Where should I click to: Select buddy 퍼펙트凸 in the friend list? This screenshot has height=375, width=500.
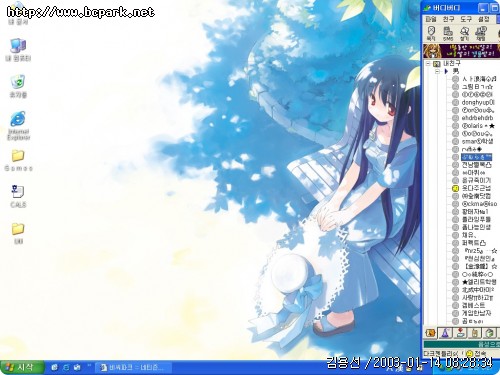(x=474, y=243)
